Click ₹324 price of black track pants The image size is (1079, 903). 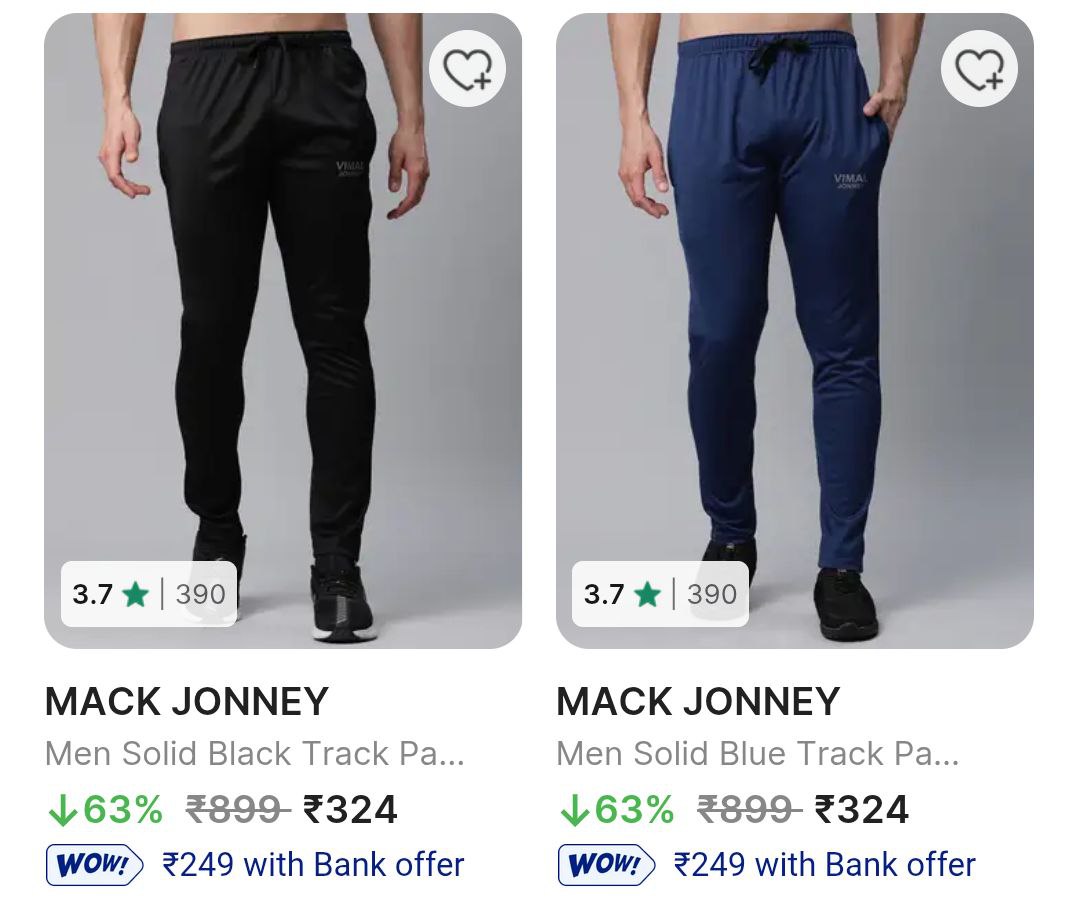[350, 810]
